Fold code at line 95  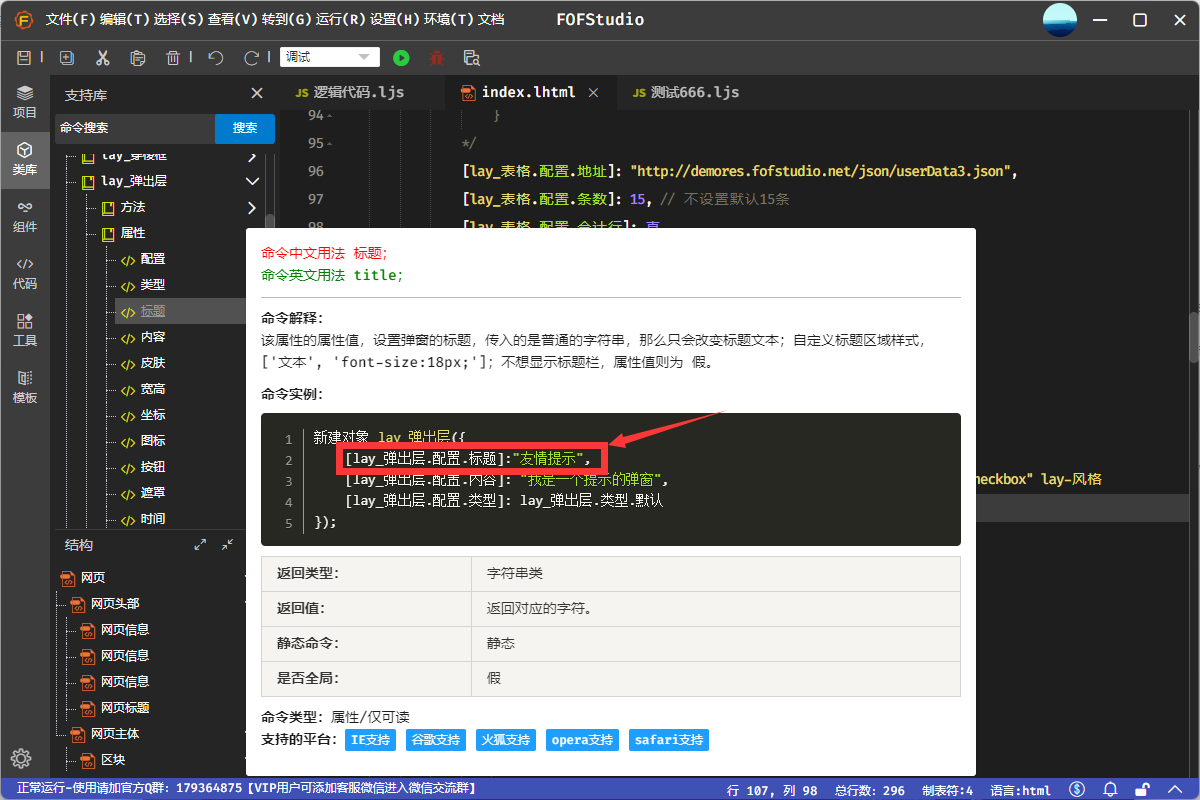coord(330,143)
